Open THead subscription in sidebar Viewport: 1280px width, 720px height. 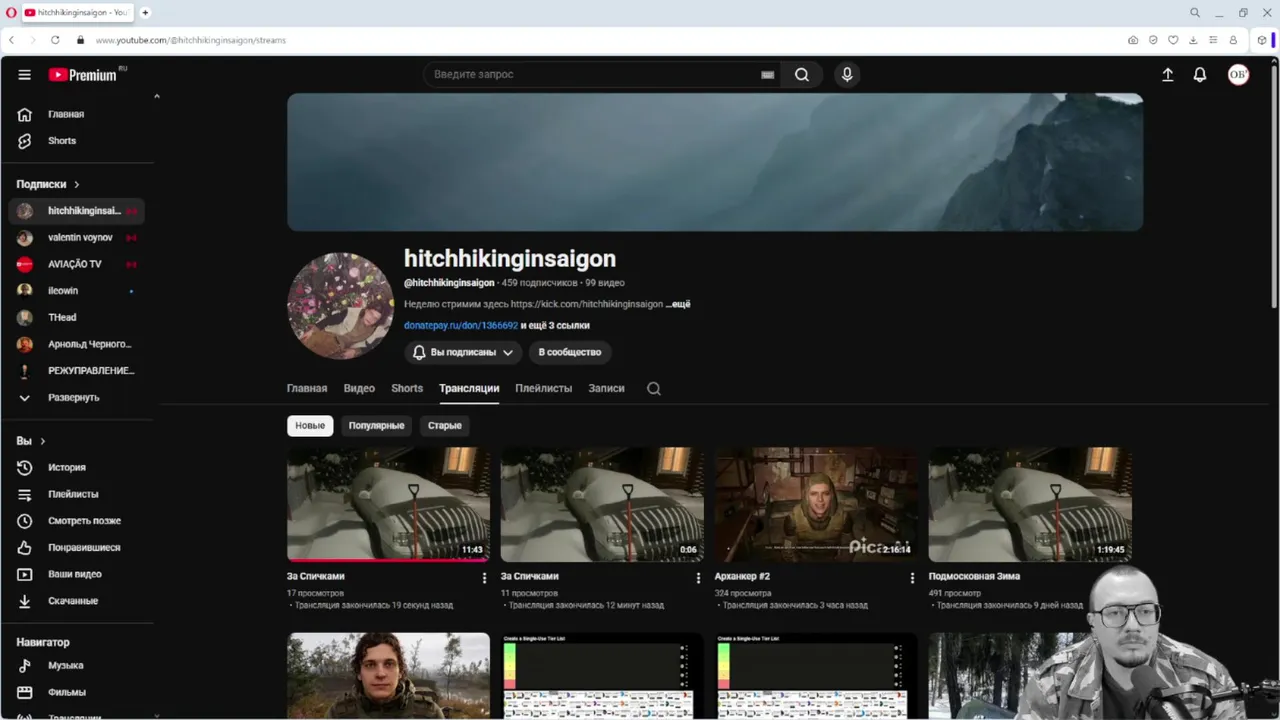(x=76, y=317)
